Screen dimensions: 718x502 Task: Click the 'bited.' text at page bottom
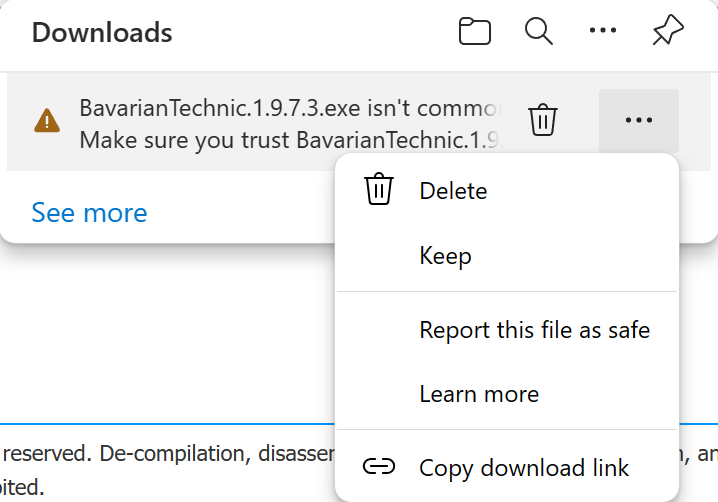(22, 490)
